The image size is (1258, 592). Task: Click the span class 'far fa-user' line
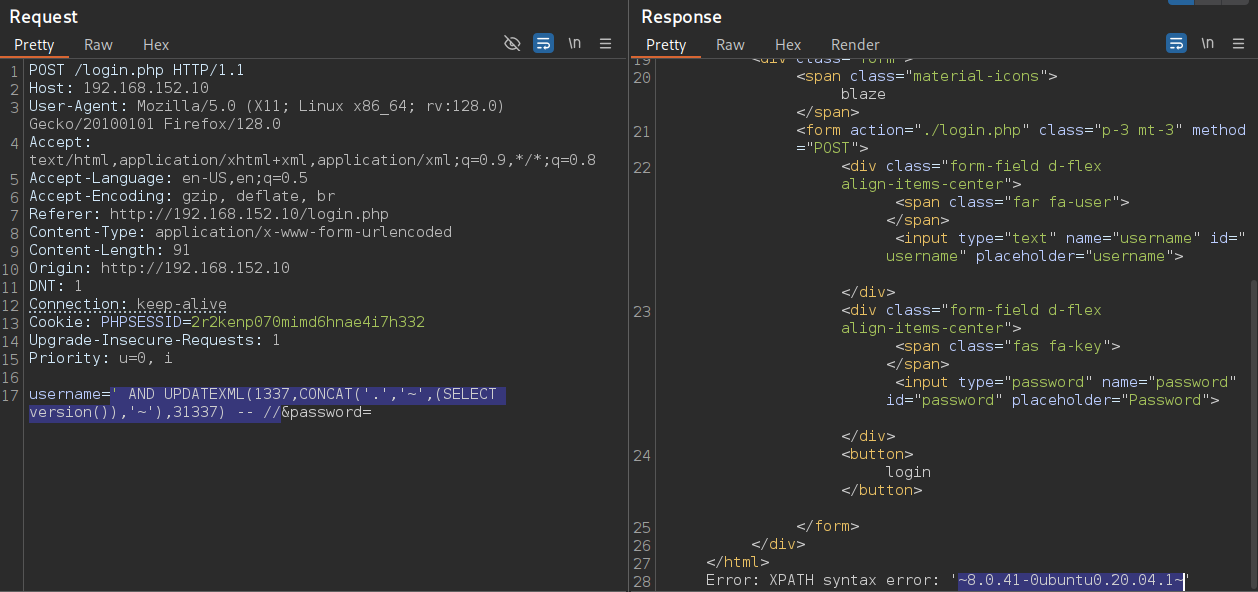pyautogui.click(x=1012, y=202)
